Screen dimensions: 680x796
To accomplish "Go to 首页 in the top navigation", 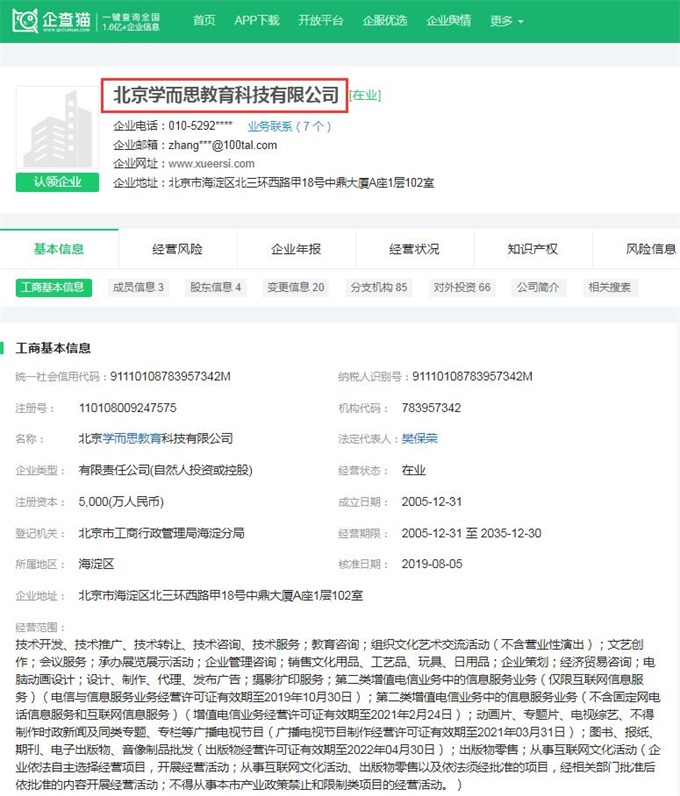I will tap(204, 21).
